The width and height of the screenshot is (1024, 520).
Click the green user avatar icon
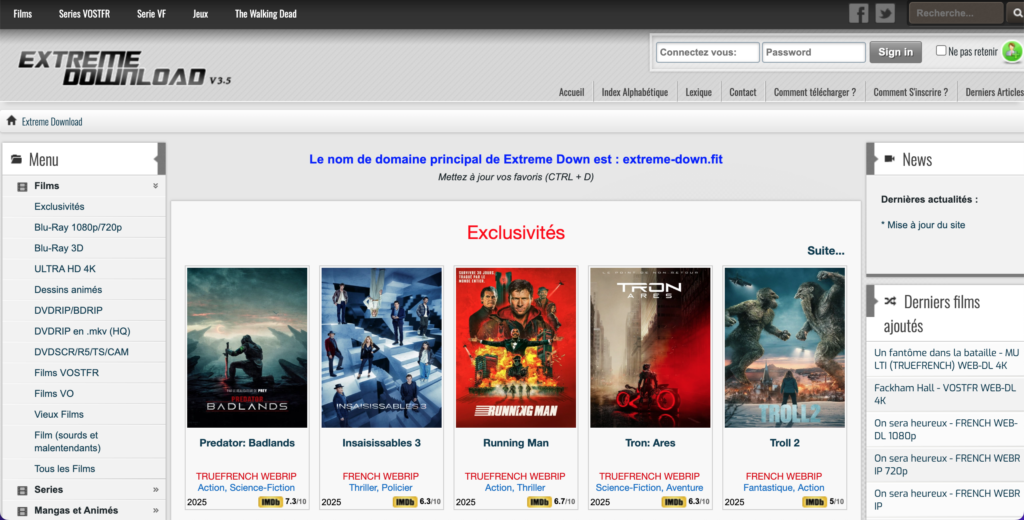[1012, 52]
